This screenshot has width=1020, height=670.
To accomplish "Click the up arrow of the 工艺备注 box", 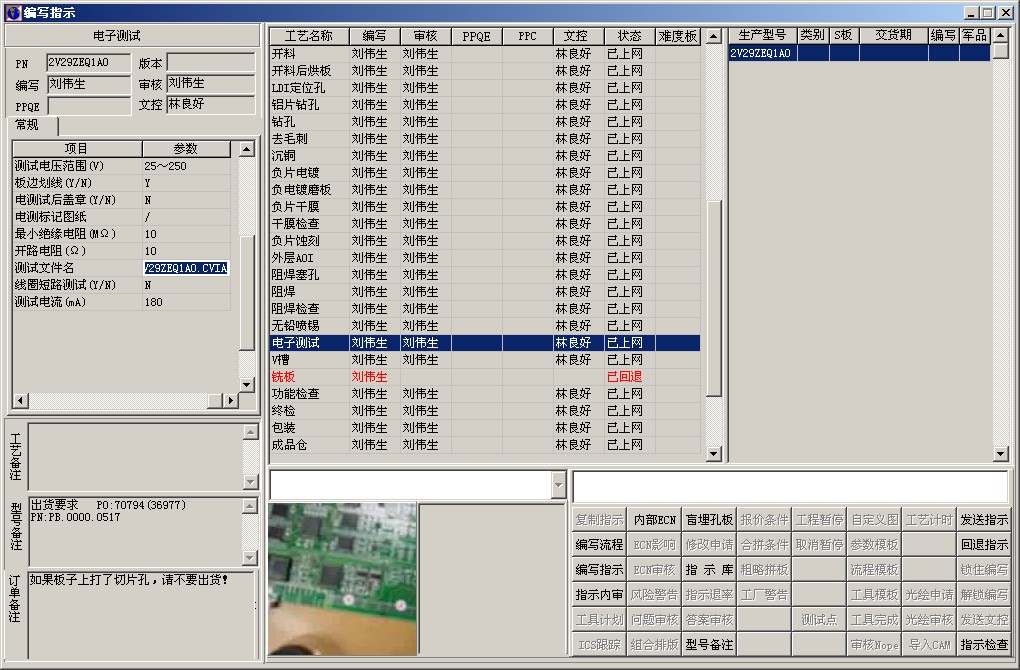I will pos(251,432).
